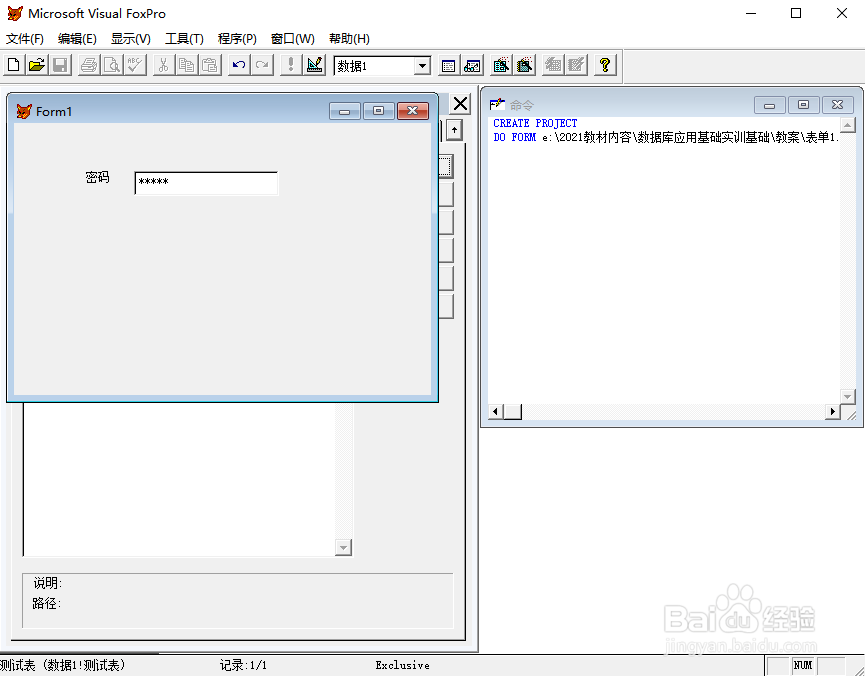Click the Paste clipboard icon
The image size is (865, 676).
coord(210,65)
